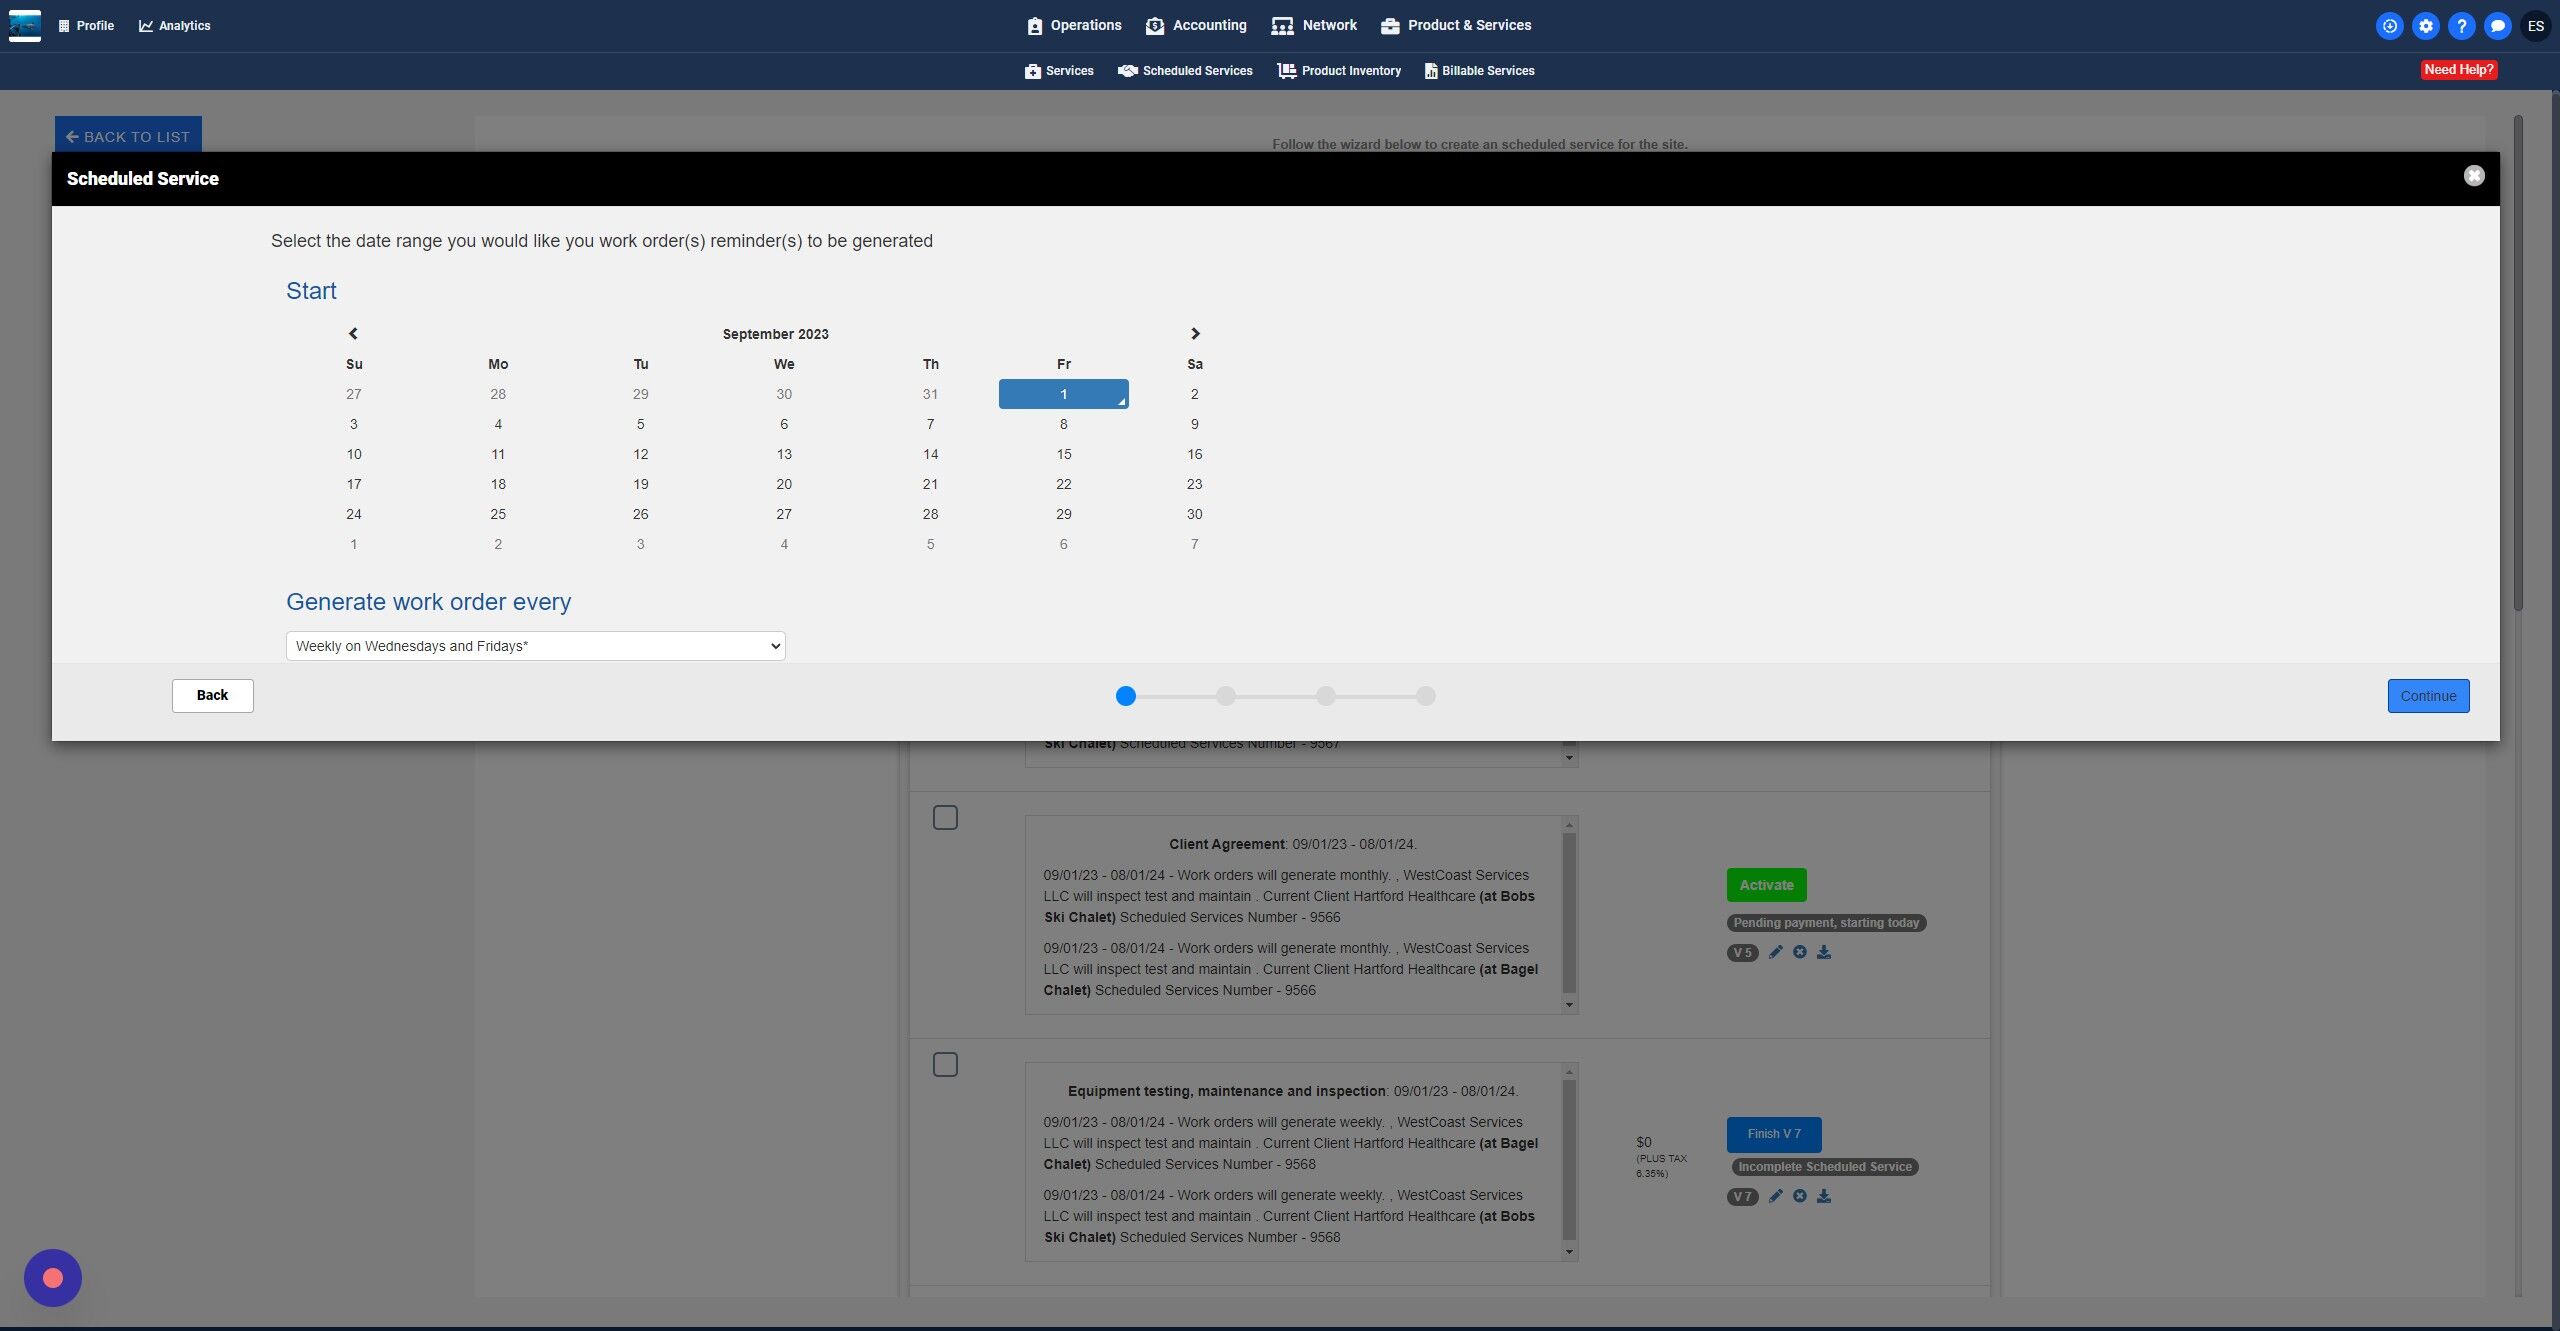Click the download icon beside V 7
The image size is (2560, 1331).
[1824, 1196]
